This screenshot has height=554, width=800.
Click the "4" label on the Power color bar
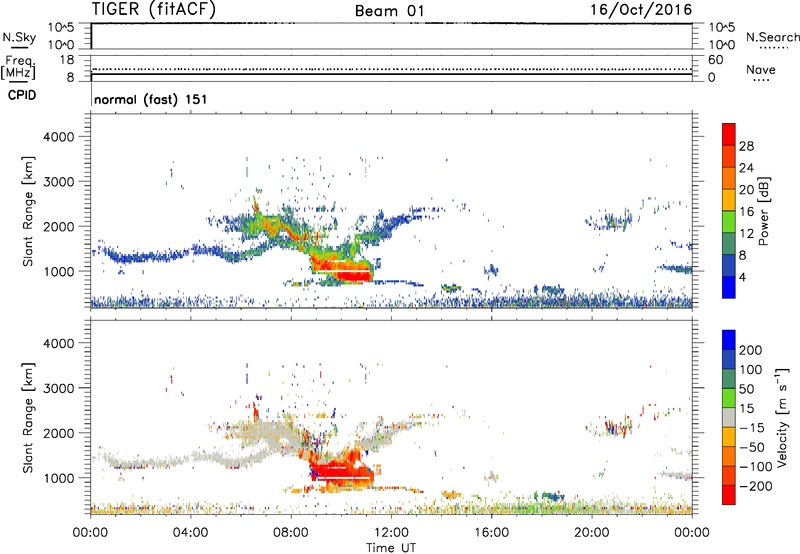point(742,278)
